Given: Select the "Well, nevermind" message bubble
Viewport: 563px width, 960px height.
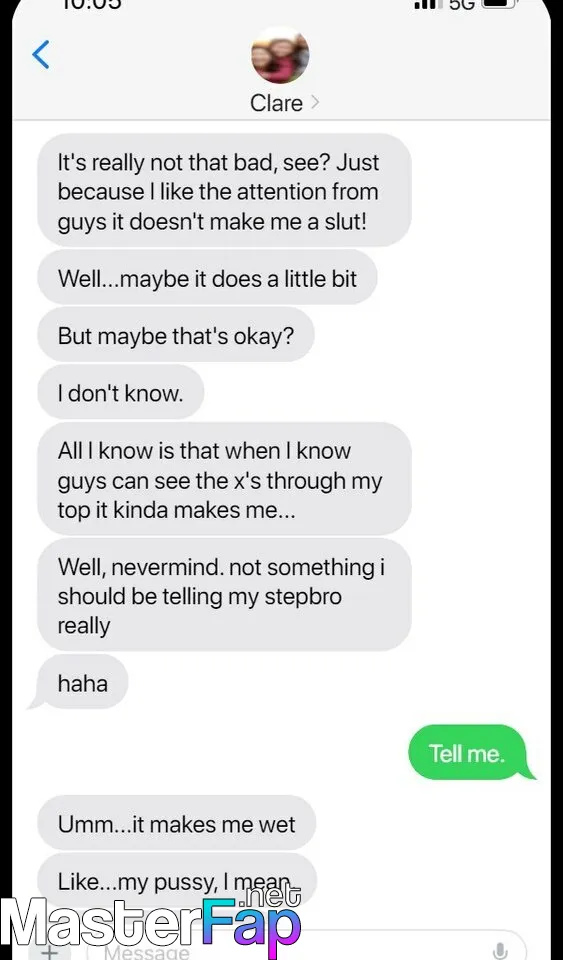Looking at the screenshot, I should point(224,594).
